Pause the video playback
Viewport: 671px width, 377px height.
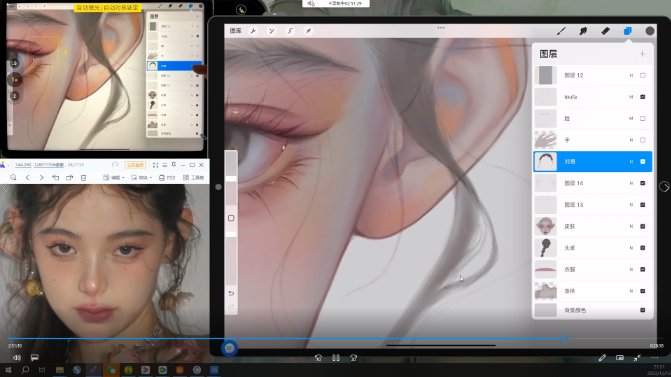[336, 358]
